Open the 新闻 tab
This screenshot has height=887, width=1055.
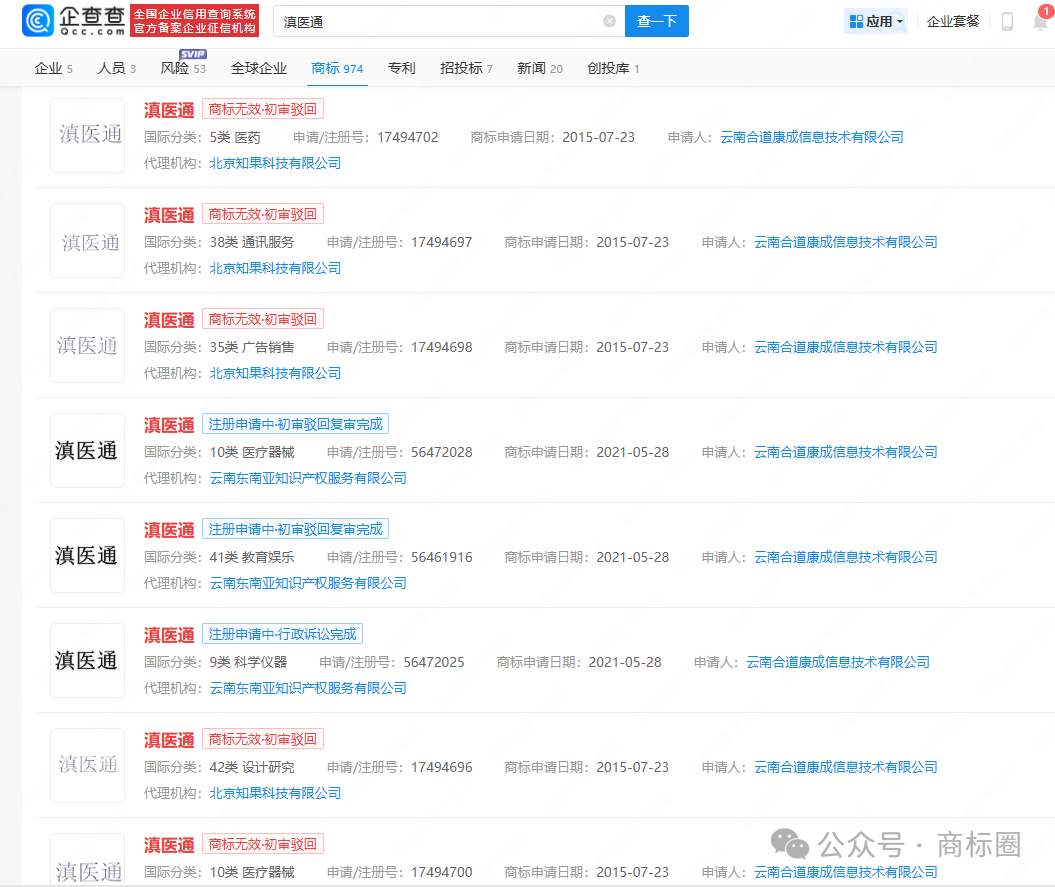(x=540, y=68)
